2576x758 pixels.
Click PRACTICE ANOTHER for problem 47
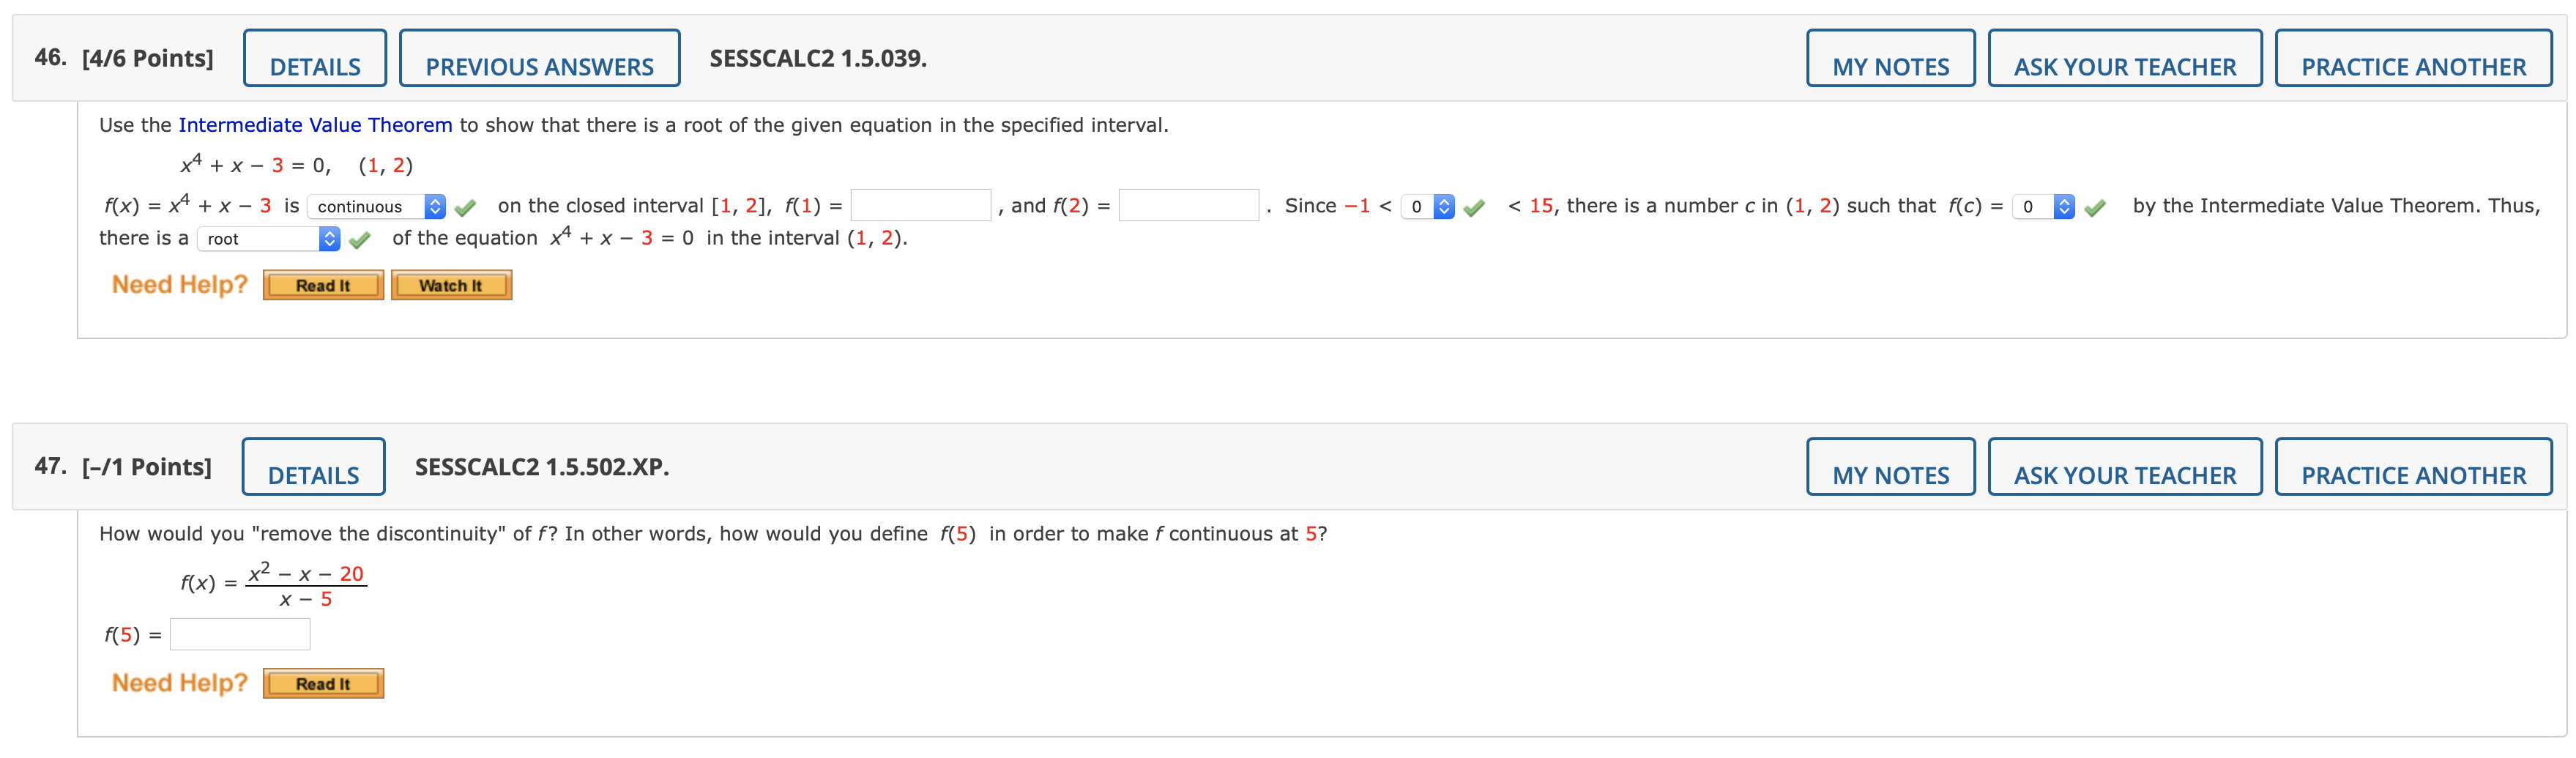(2413, 467)
